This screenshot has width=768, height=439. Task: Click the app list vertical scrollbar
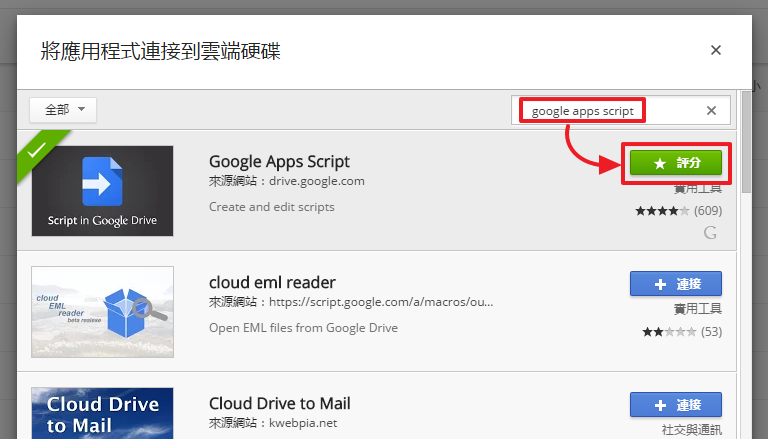[x=746, y=140]
